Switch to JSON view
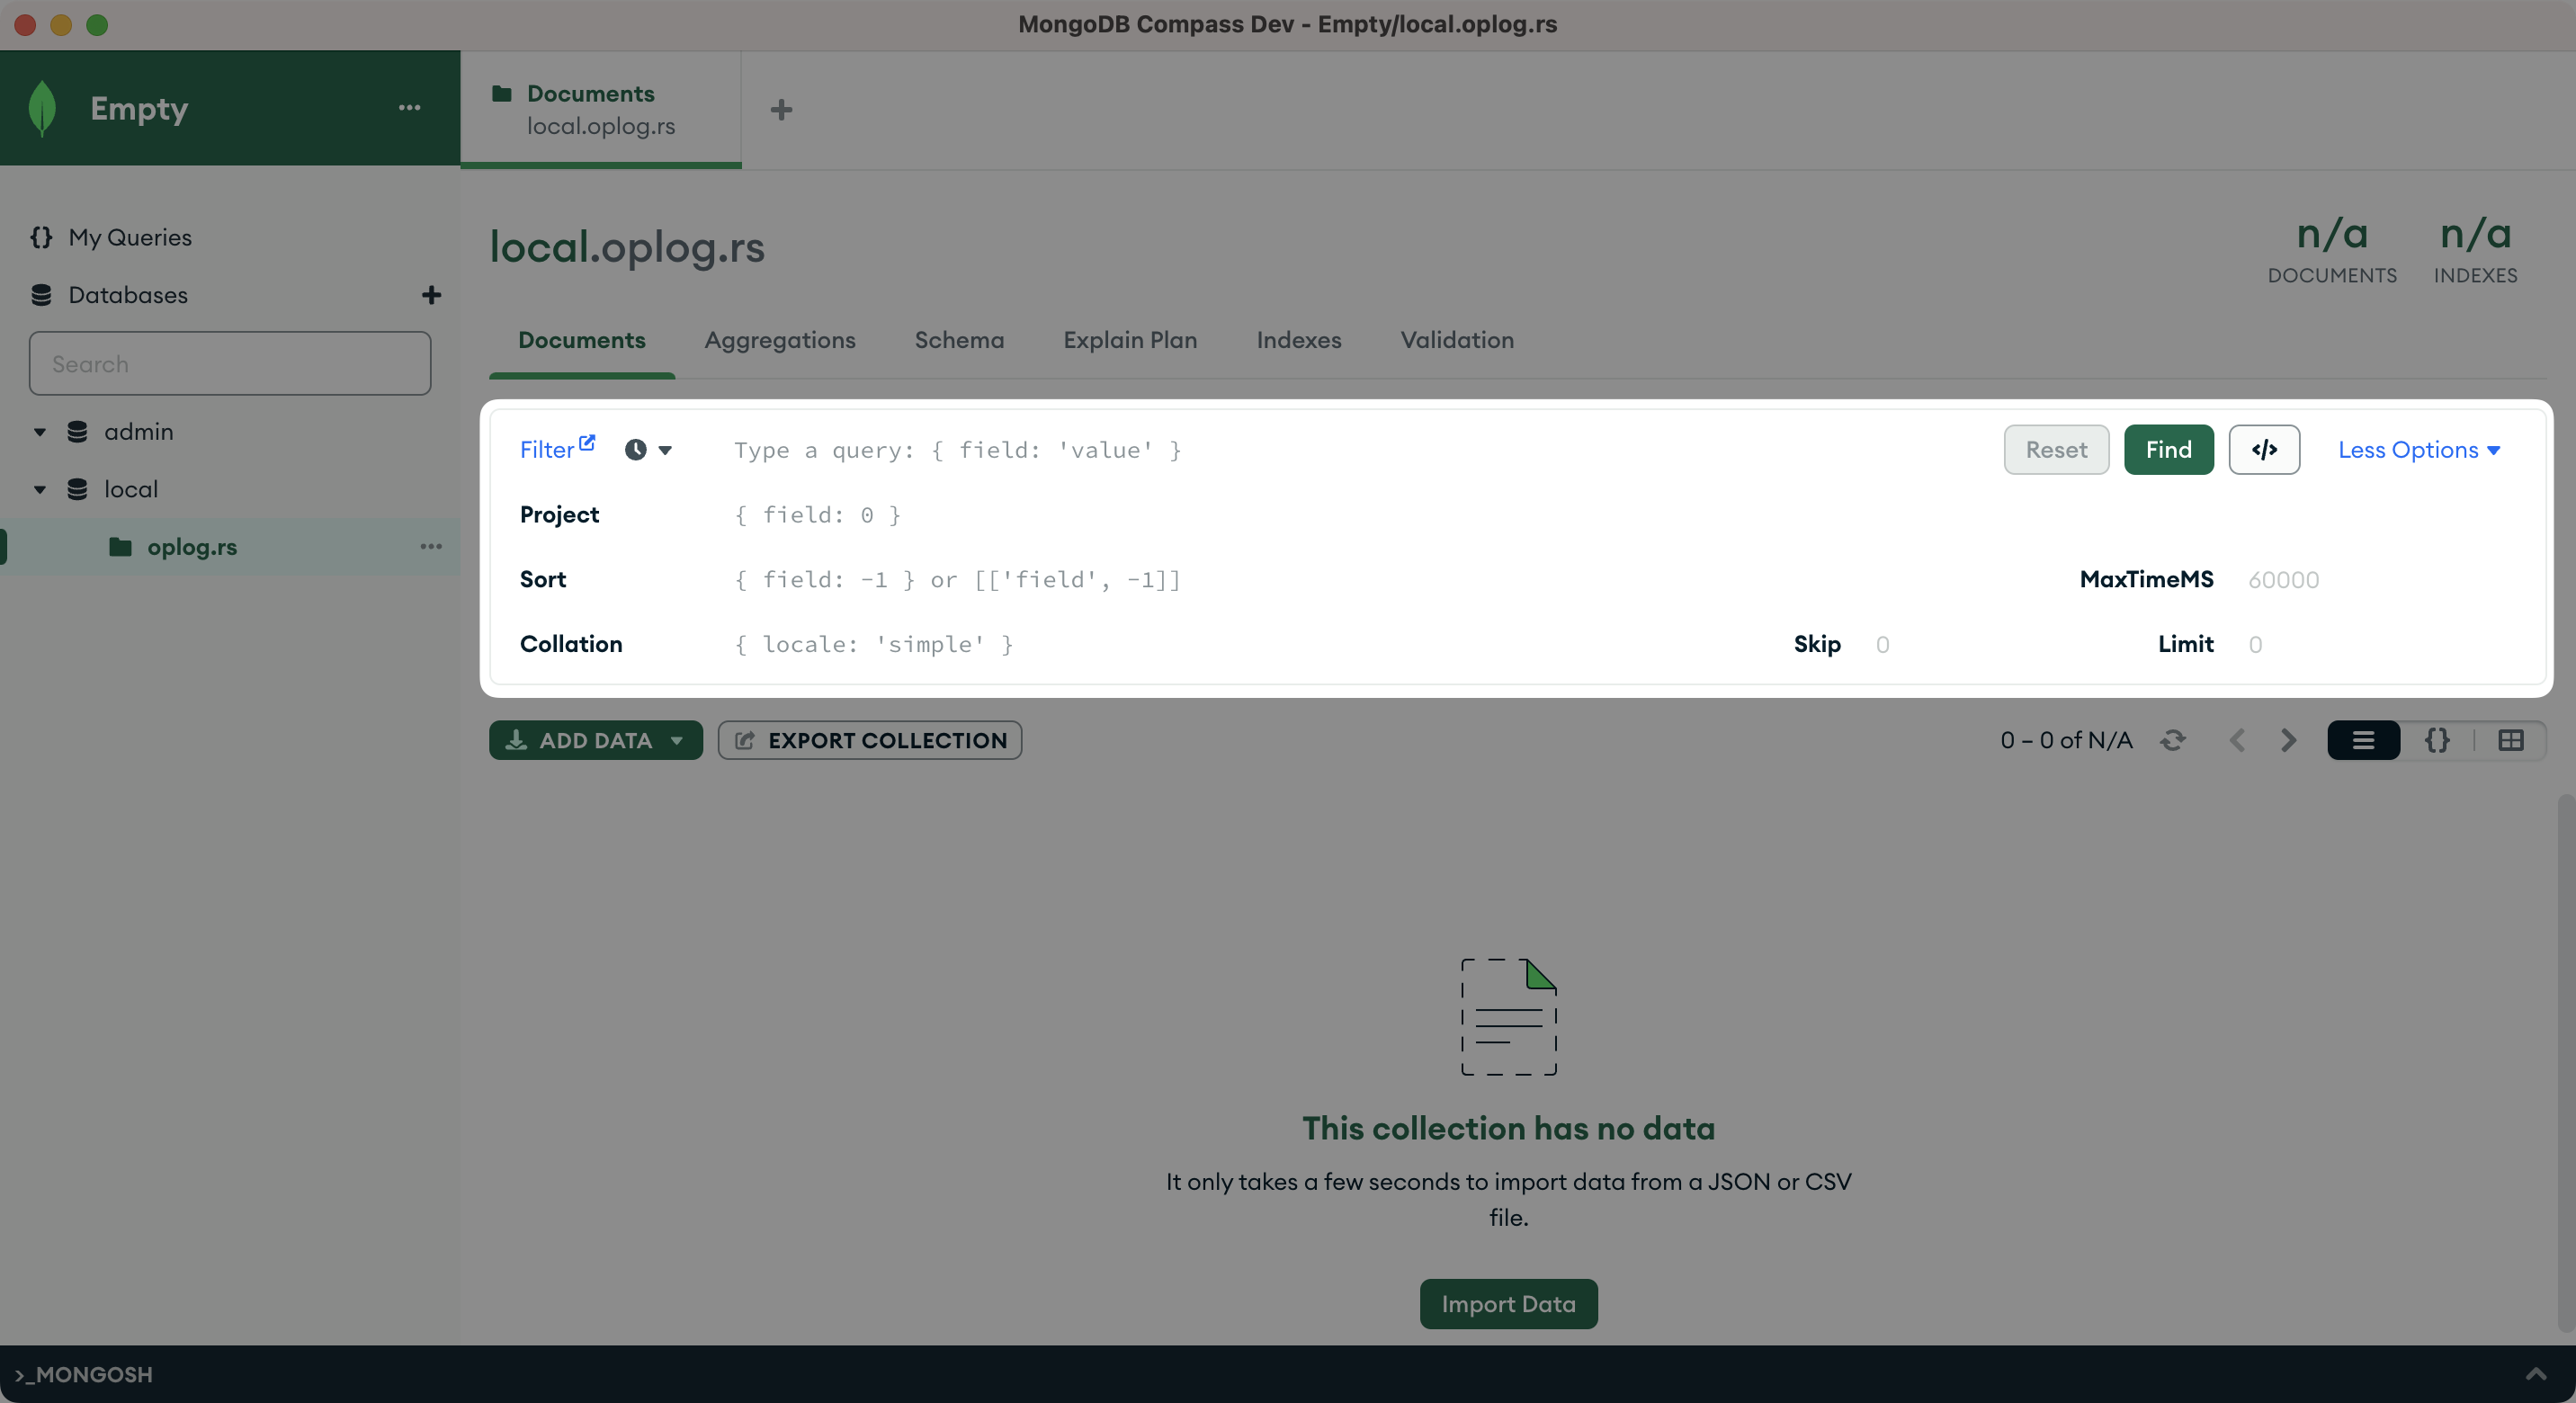The image size is (2576, 1403). pos(2437,740)
